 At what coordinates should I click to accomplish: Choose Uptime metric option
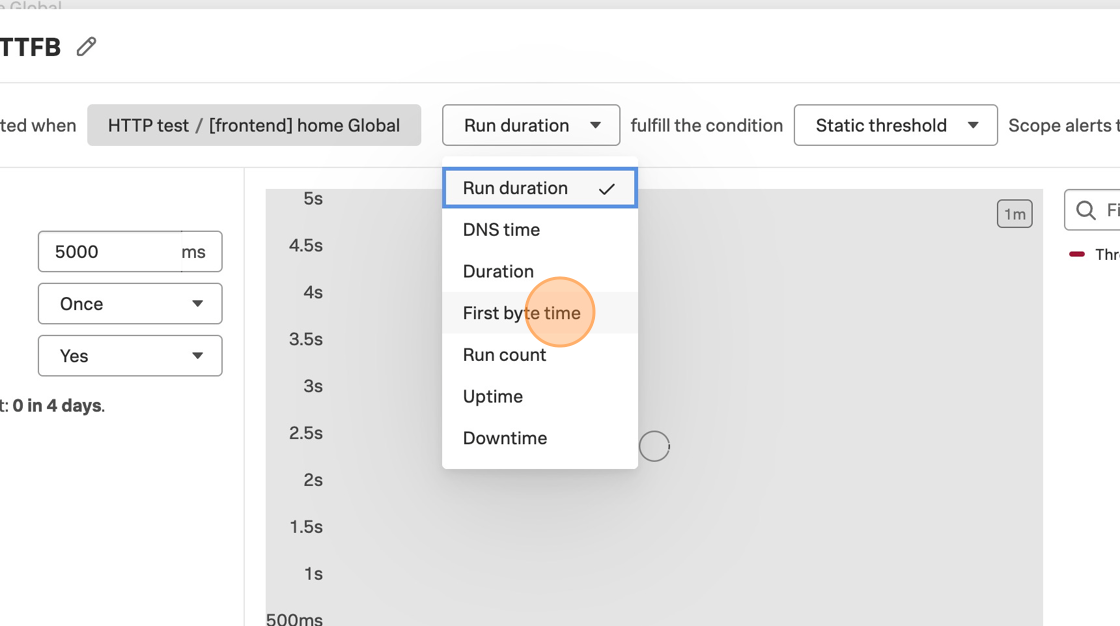pos(492,397)
